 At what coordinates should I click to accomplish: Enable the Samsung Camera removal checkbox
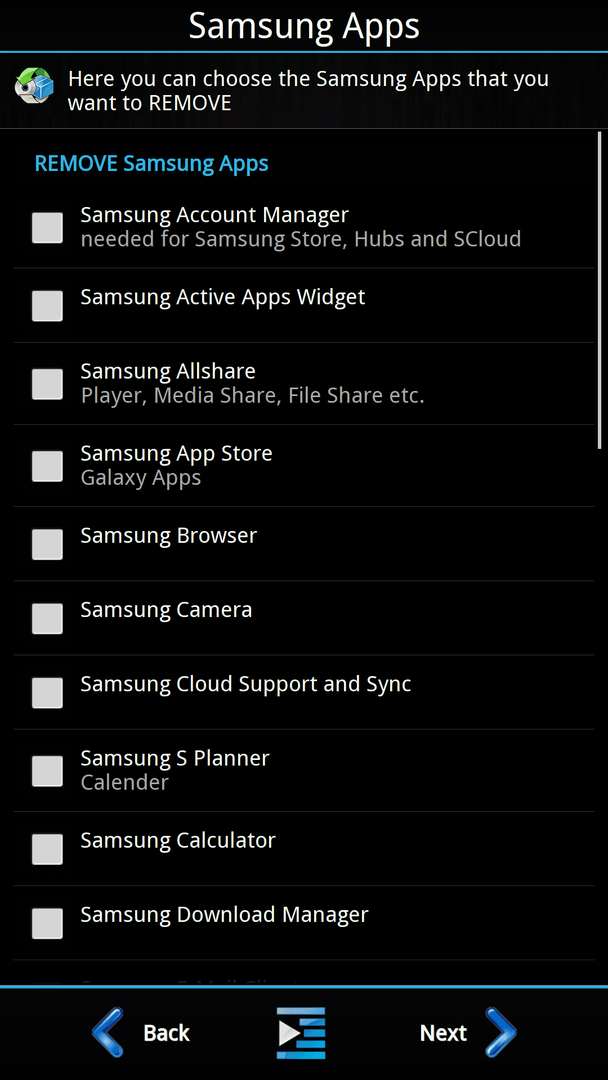click(x=48, y=619)
